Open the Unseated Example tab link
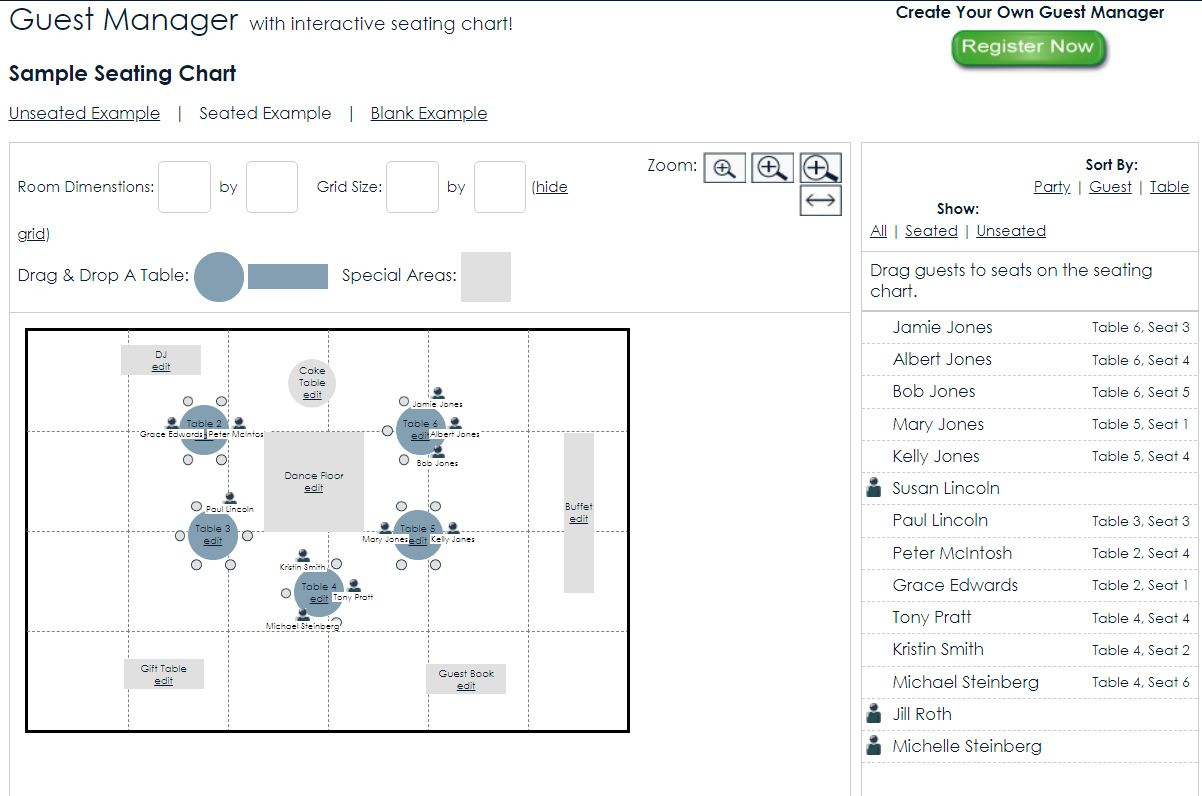Viewport: 1202px width, 796px height. [x=84, y=113]
